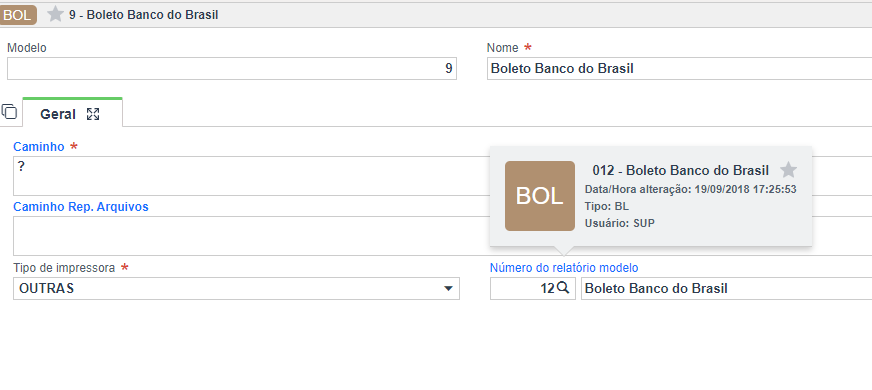Click the Número do relatório modelo label

(564, 268)
